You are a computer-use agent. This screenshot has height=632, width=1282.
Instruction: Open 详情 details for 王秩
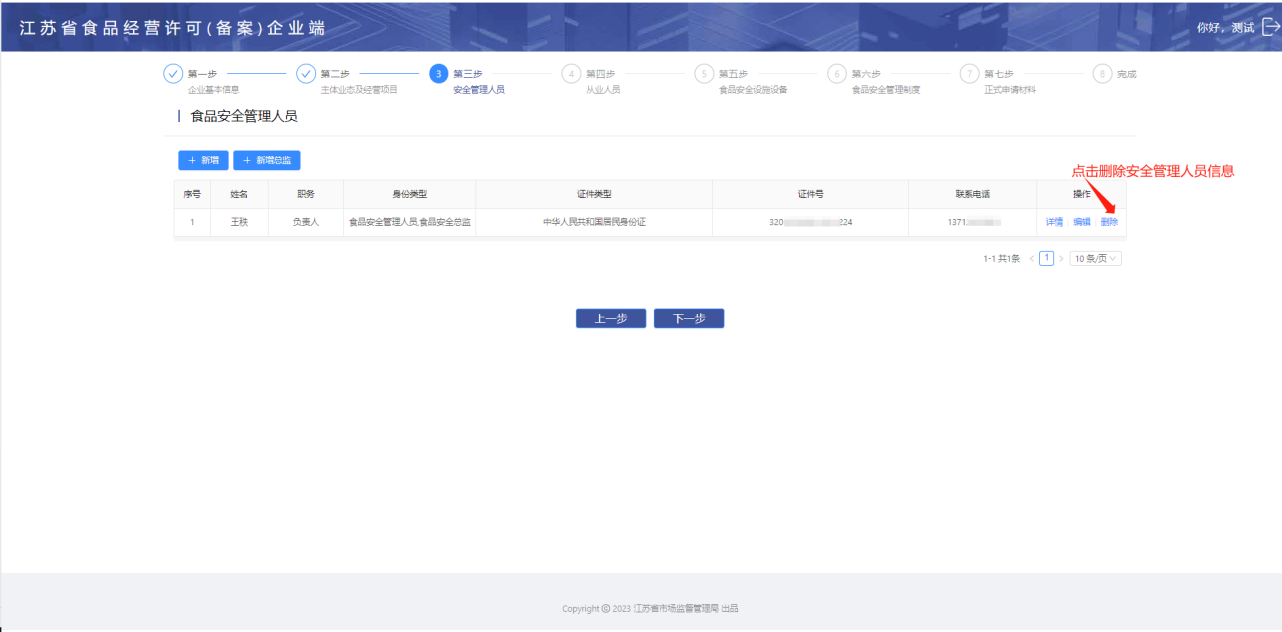(x=1054, y=222)
